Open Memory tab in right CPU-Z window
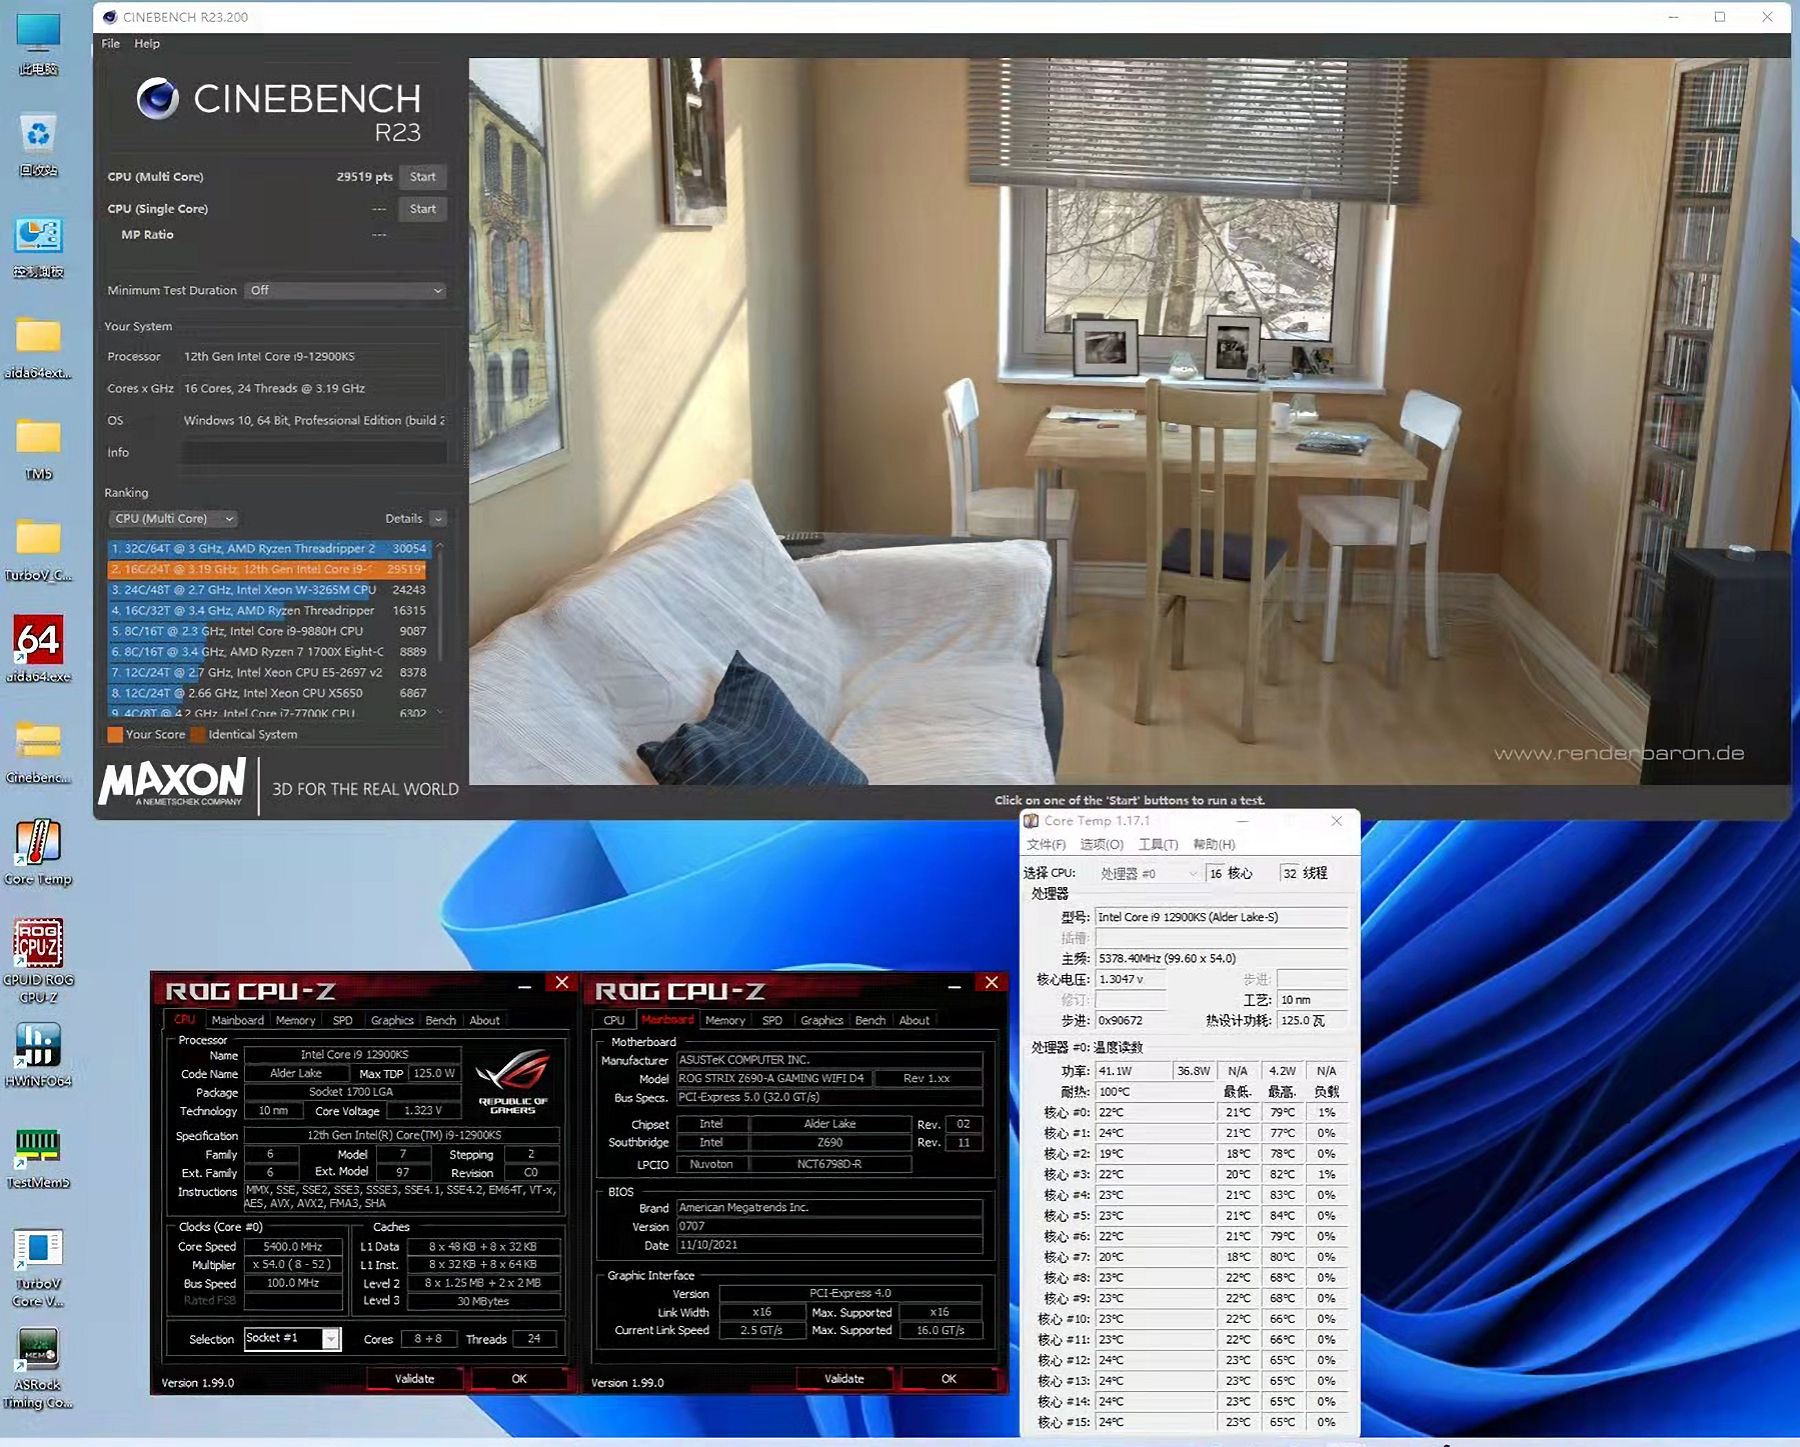The height and width of the screenshot is (1447, 1800). tap(725, 1021)
